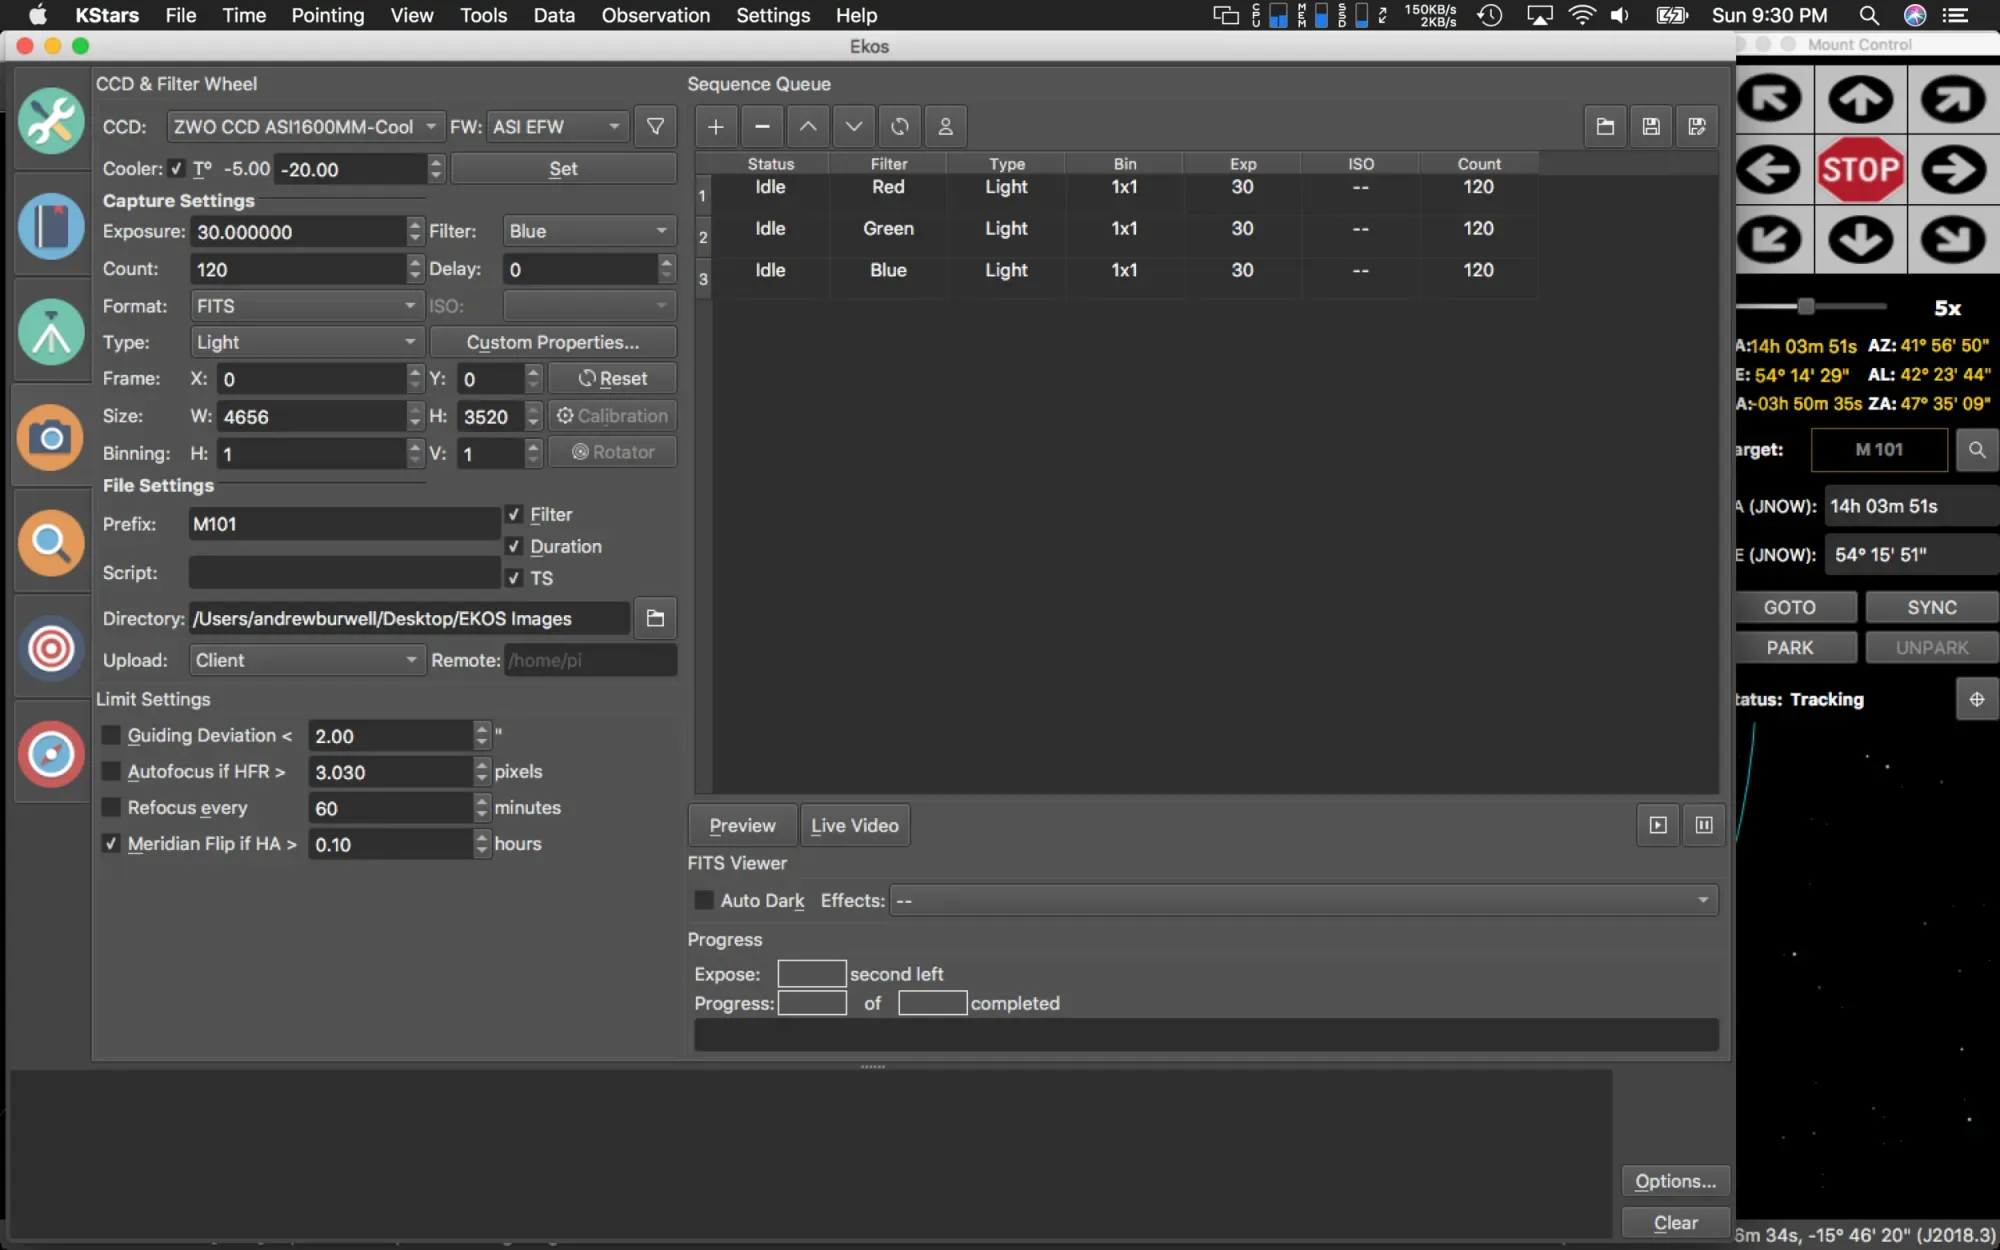The height and width of the screenshot is (1250, 2000).
Task: Remove job from queue with minus icon
Action: click(x=762, y=127)
